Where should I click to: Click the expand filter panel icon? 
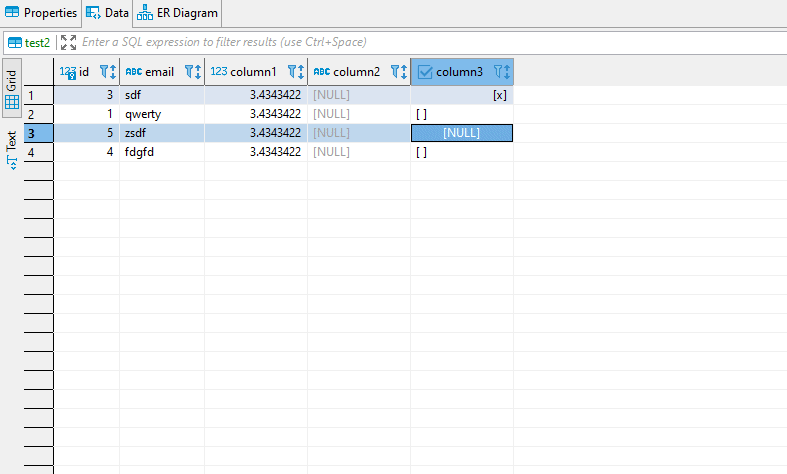coord(68,43)
